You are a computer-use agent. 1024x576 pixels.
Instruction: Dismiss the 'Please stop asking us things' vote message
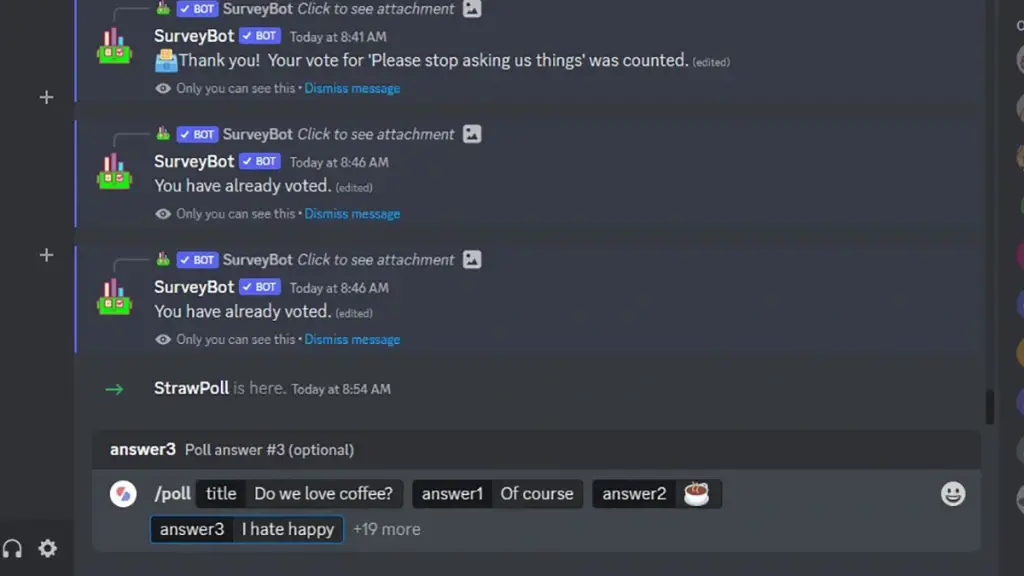click(352, 88)
